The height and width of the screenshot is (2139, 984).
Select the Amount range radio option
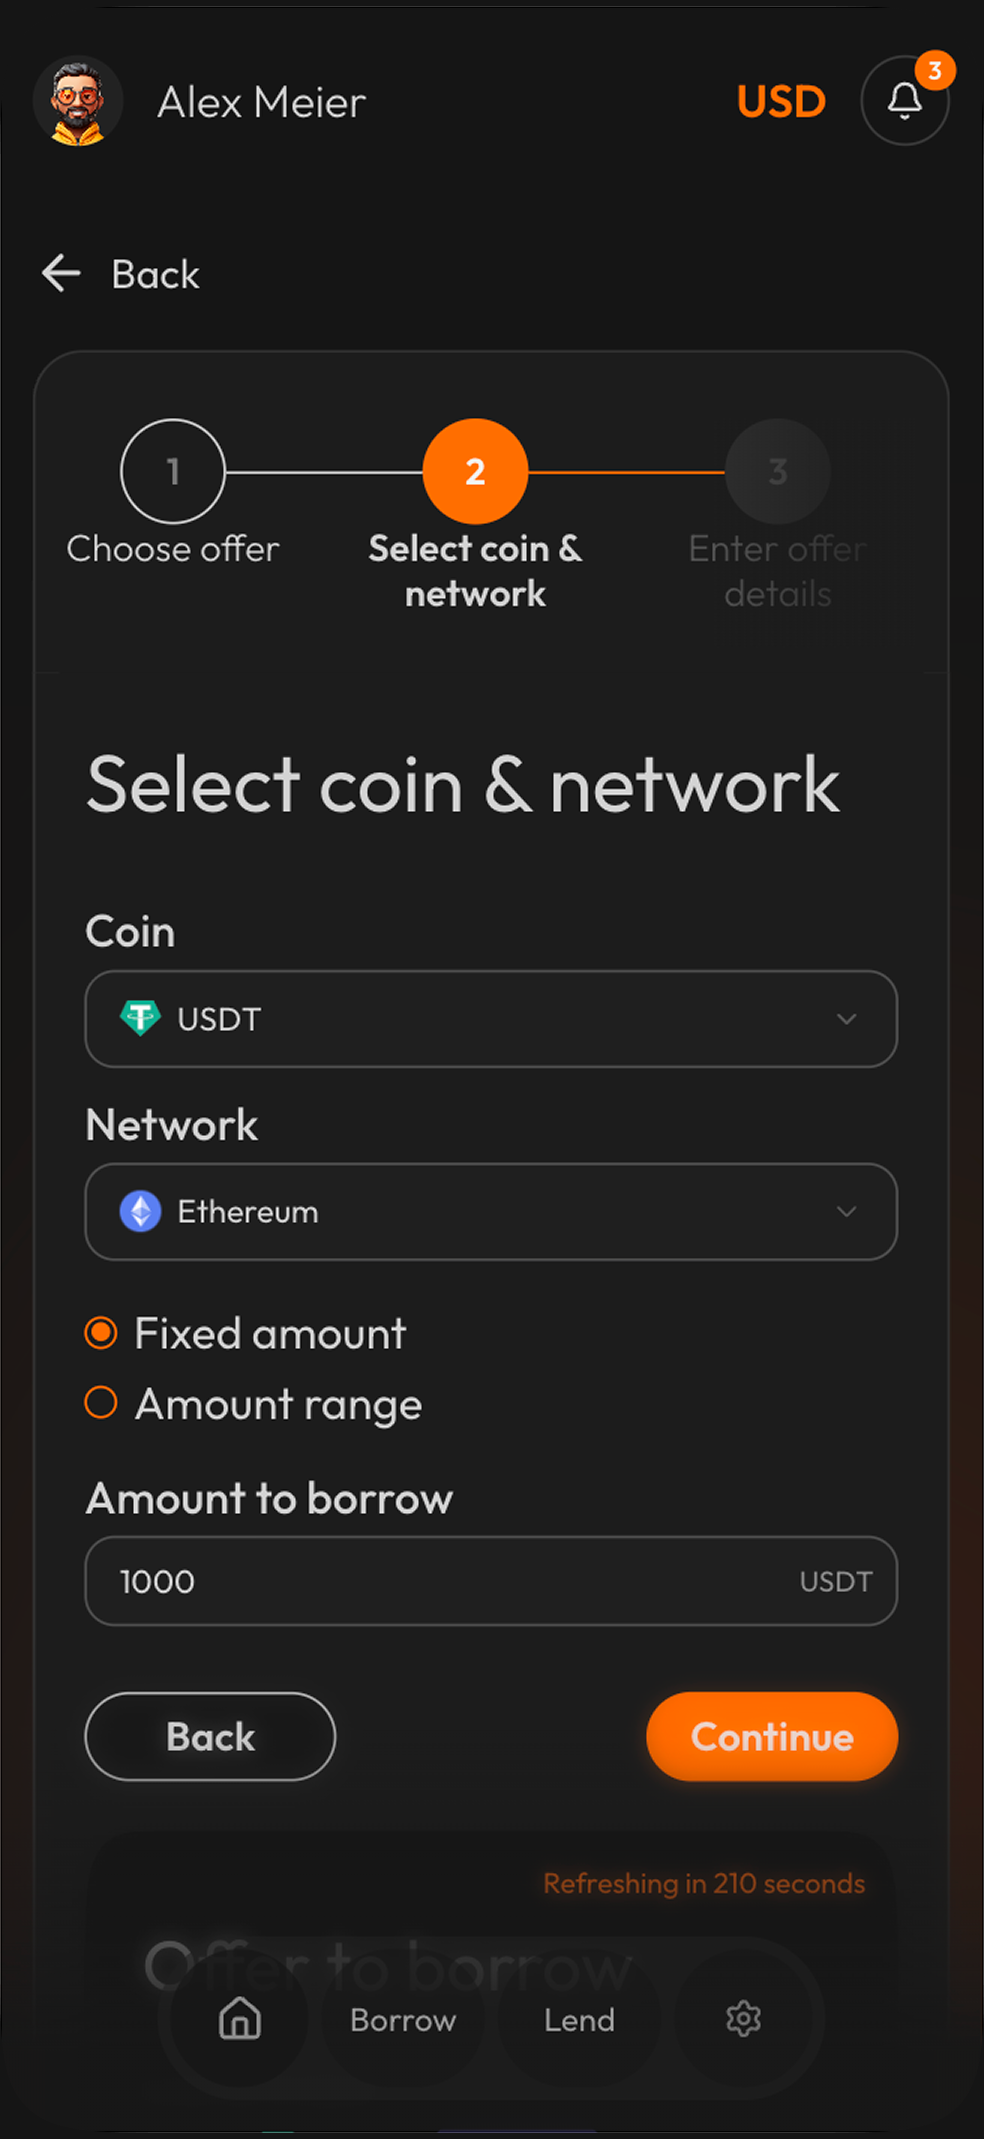coord(101,1403)
